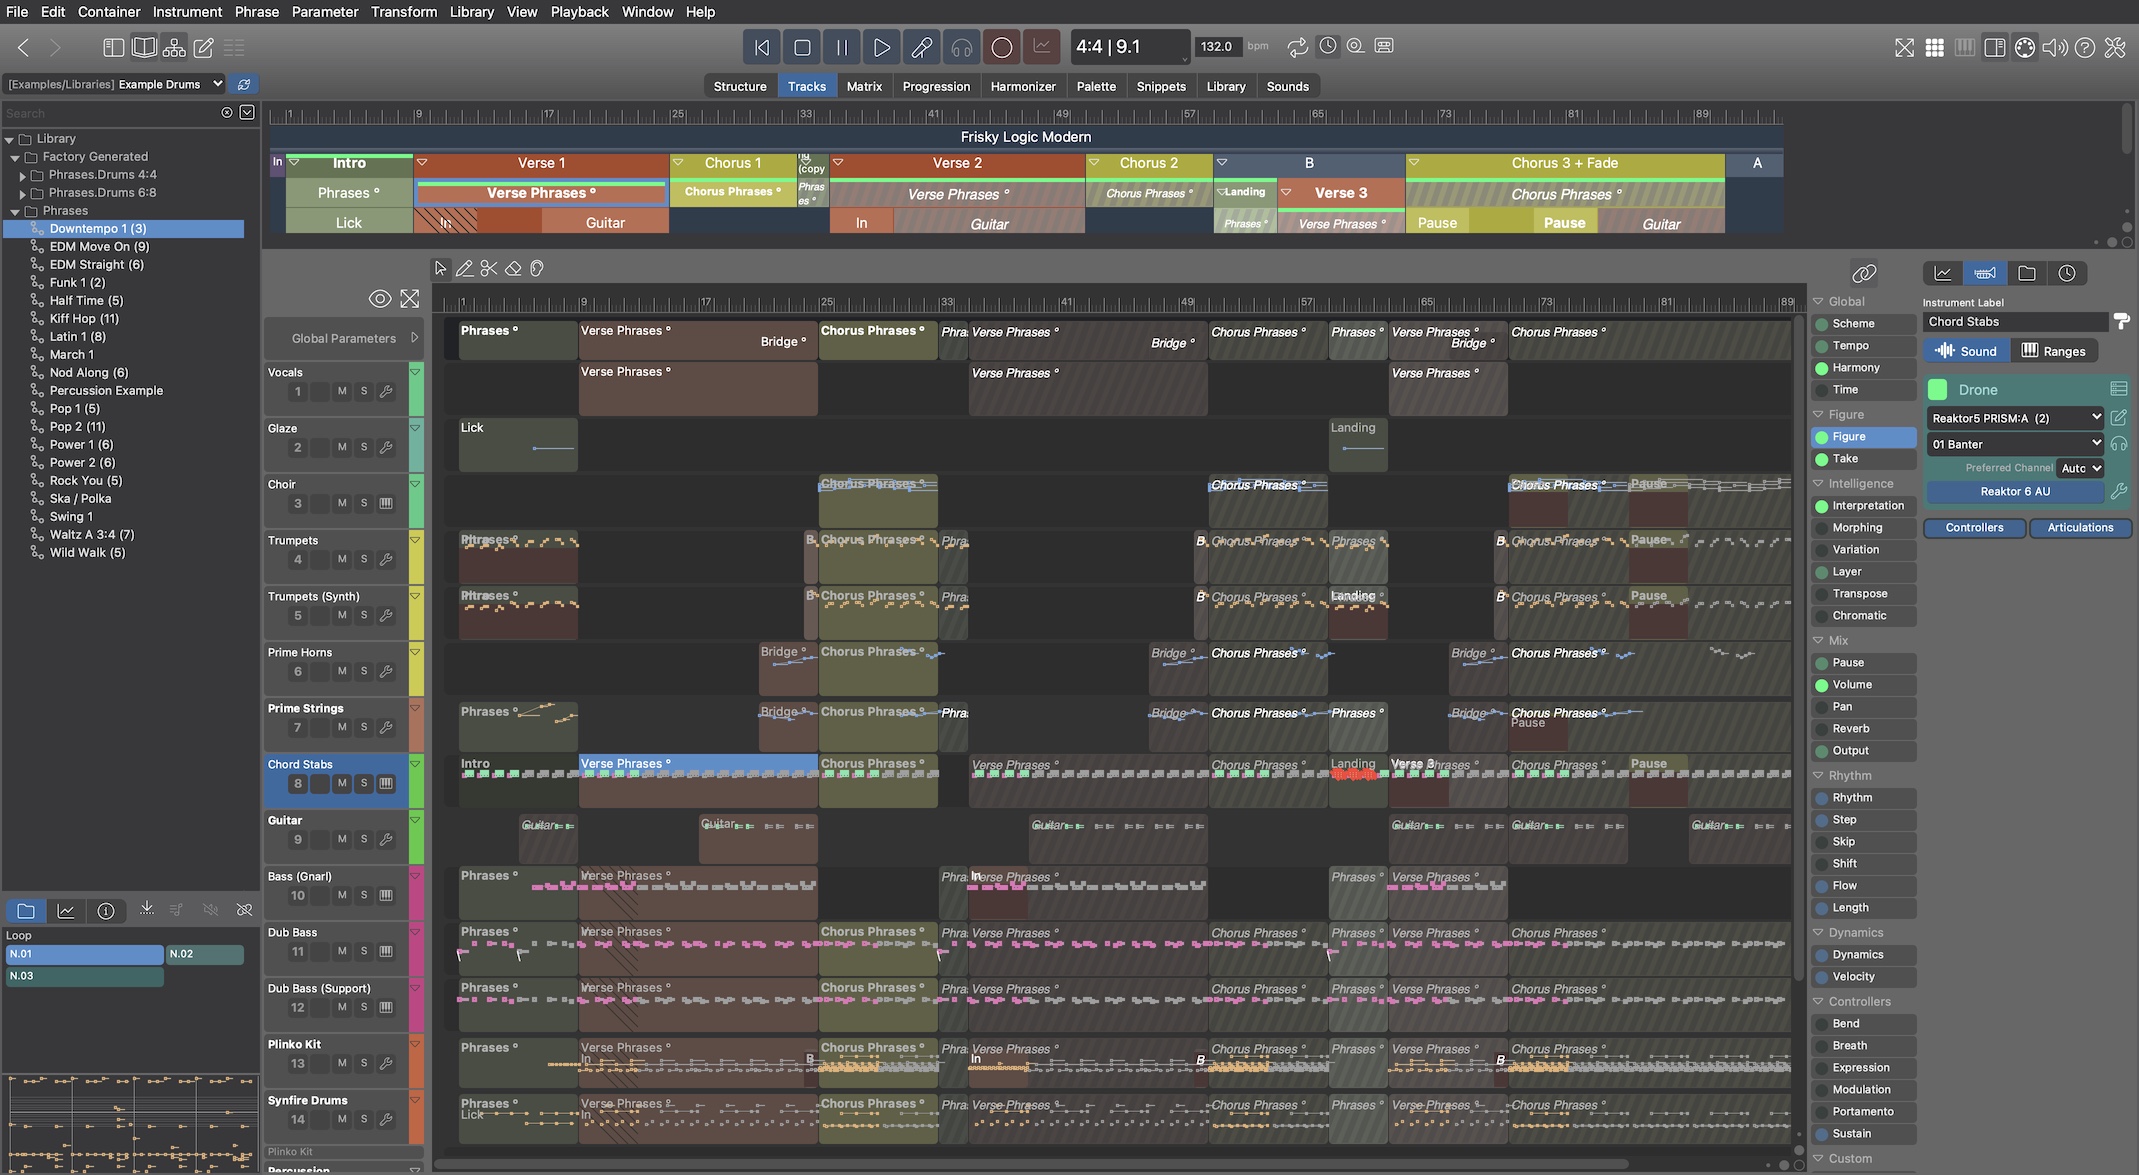
Task: Mute the Dub Bass track
Action: [x=342, y=951]
